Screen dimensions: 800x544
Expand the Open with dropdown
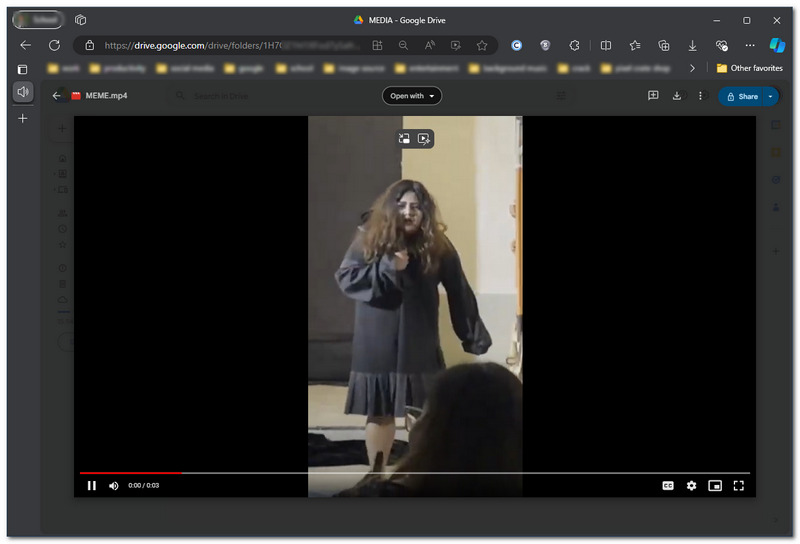(x=412, y=96)
